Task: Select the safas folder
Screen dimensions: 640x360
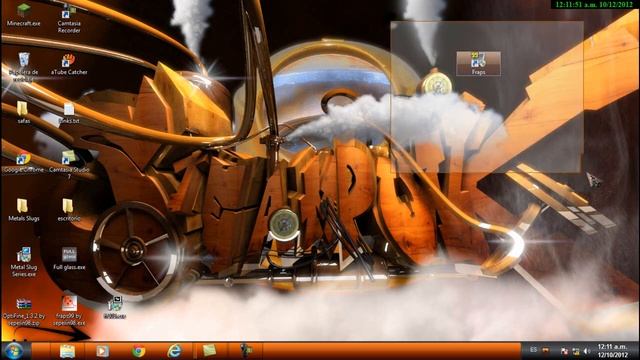Action: click(23, 113)
